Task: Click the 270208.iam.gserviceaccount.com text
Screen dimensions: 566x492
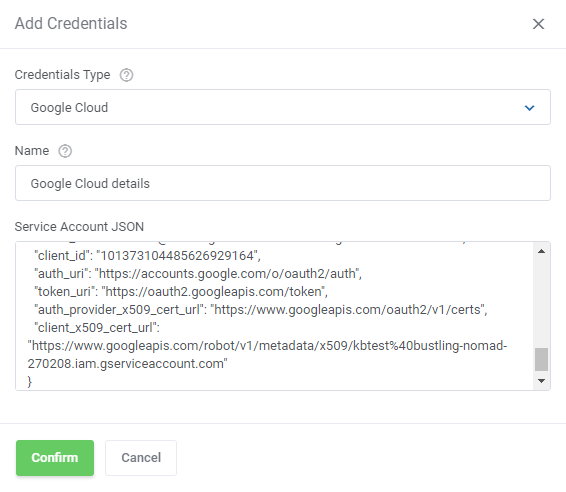Action: click(127, 363)
